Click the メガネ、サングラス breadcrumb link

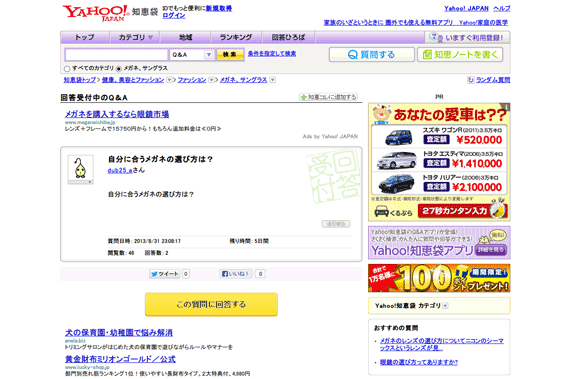(x=244, y=80)
